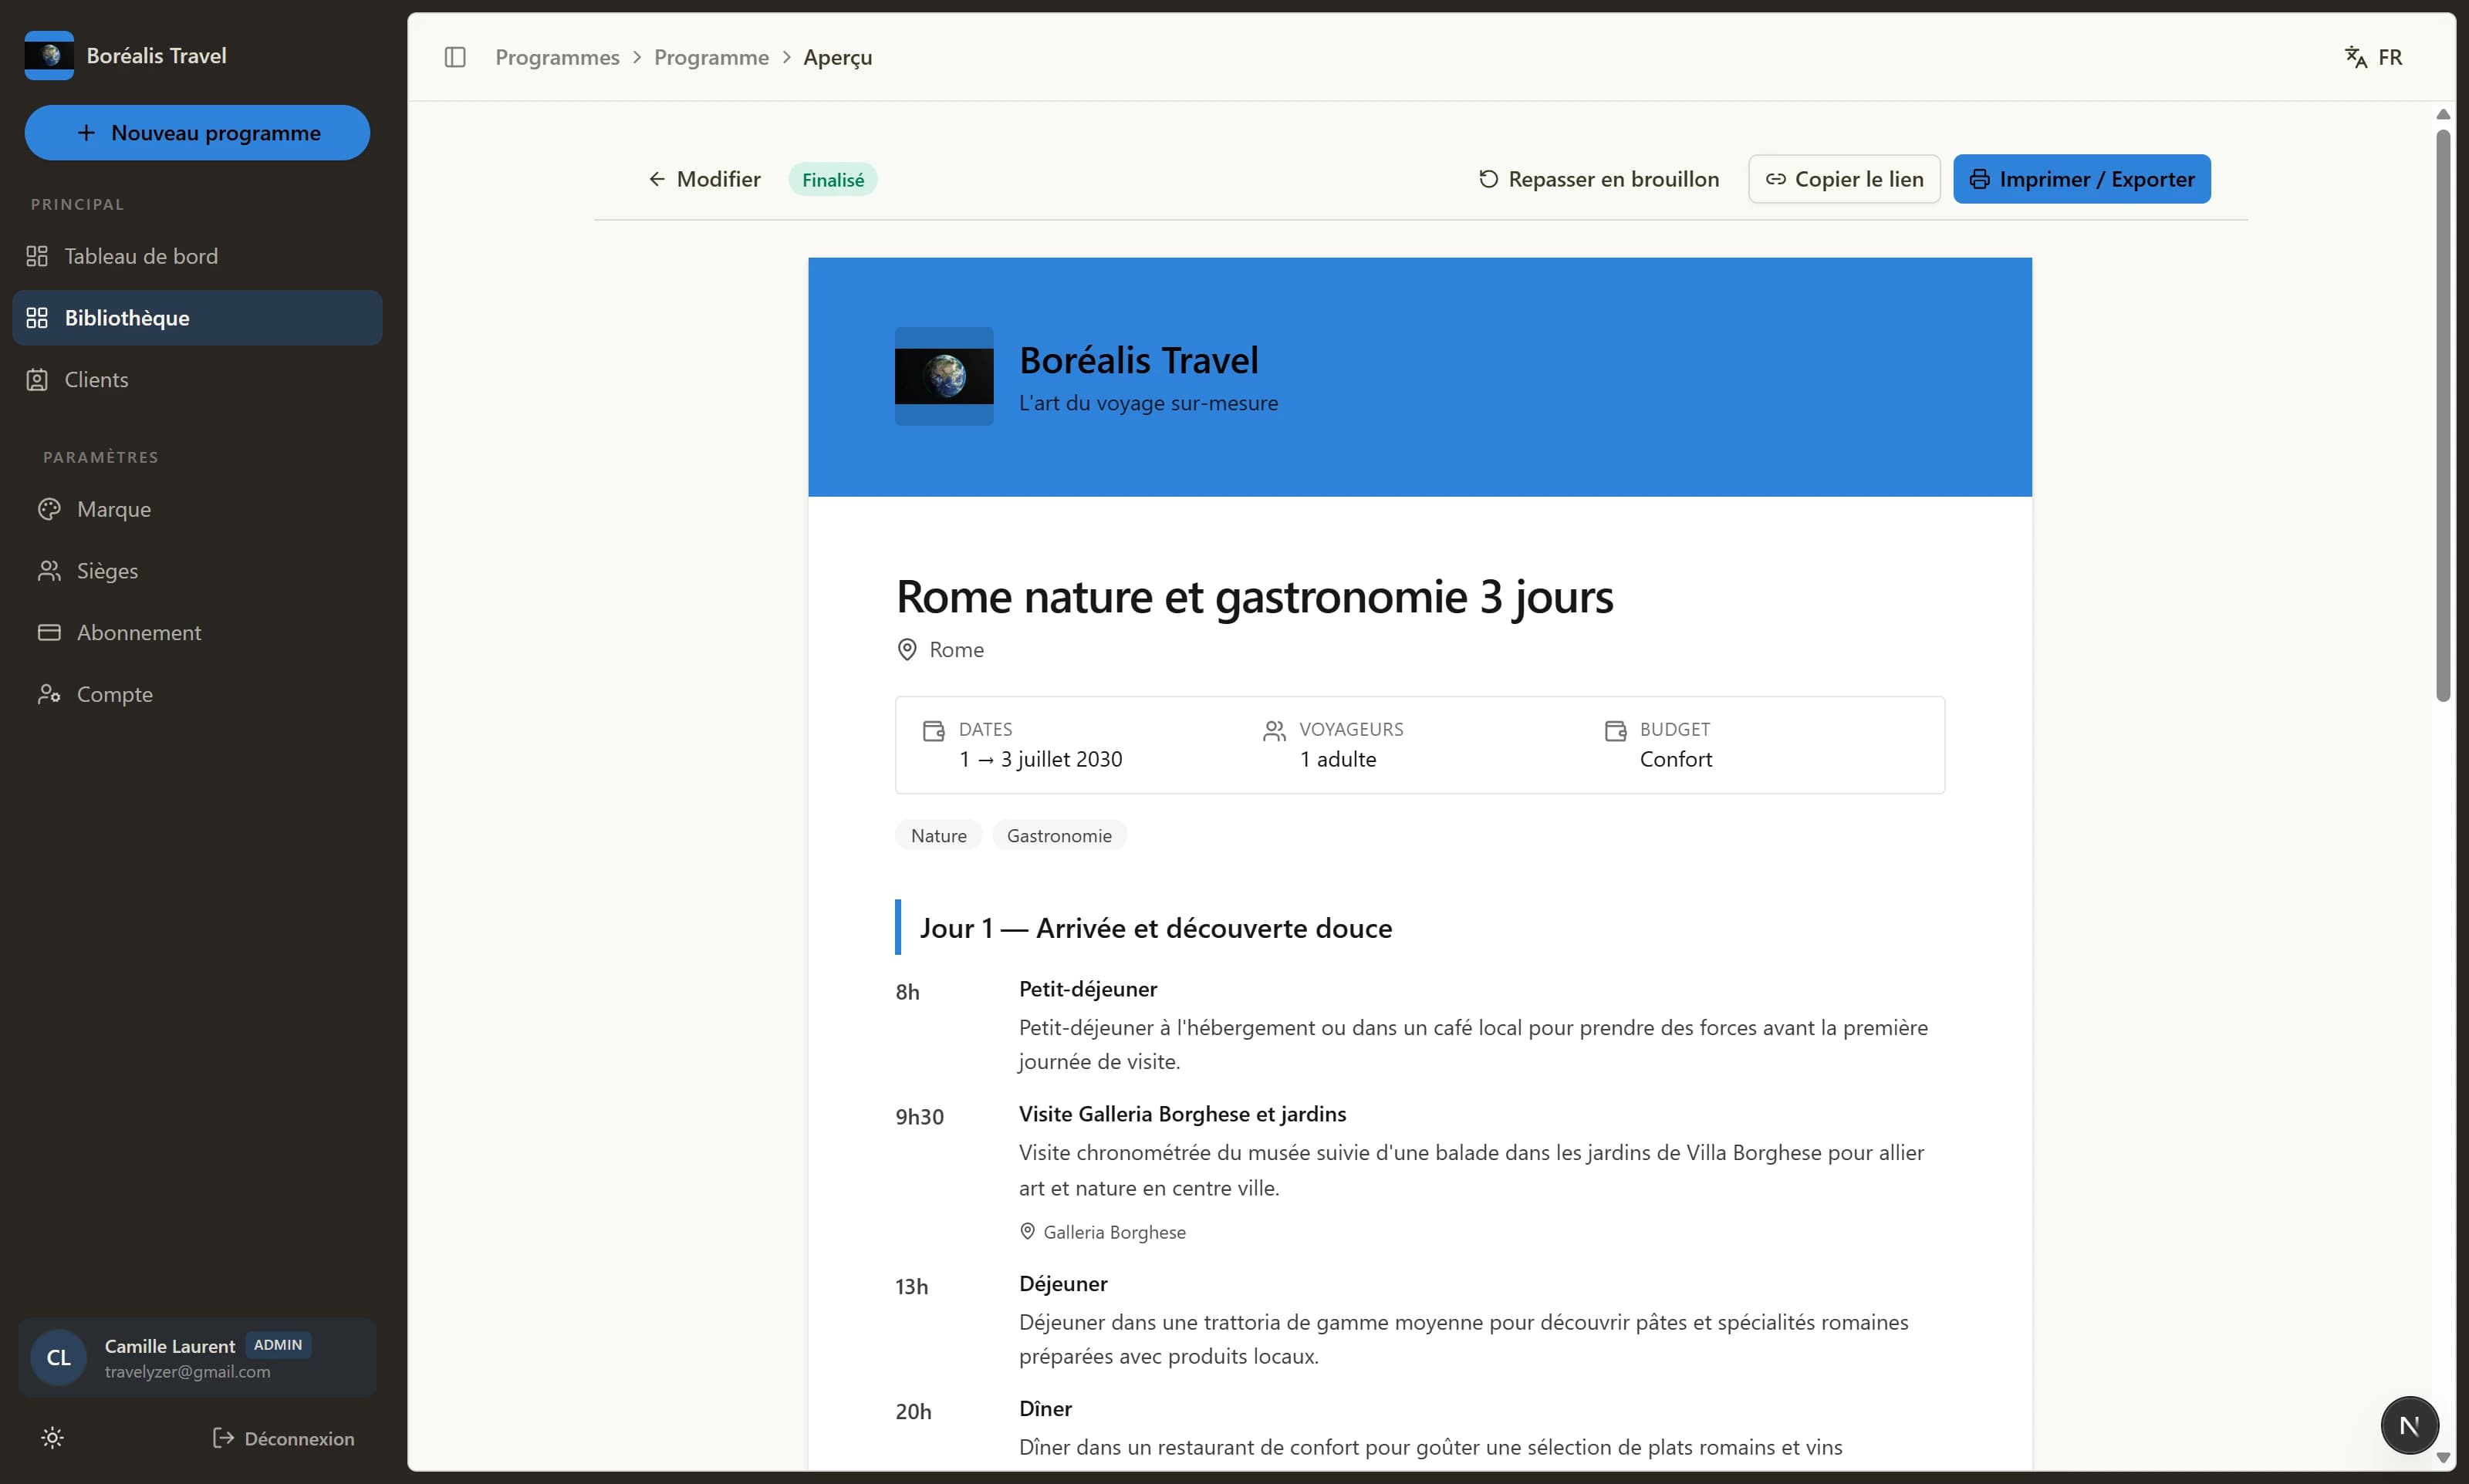This screenshot has height=1484, width=2469.
Task: Open the FR language selector
Action: pyautogui.click(x=2374, y=57)
